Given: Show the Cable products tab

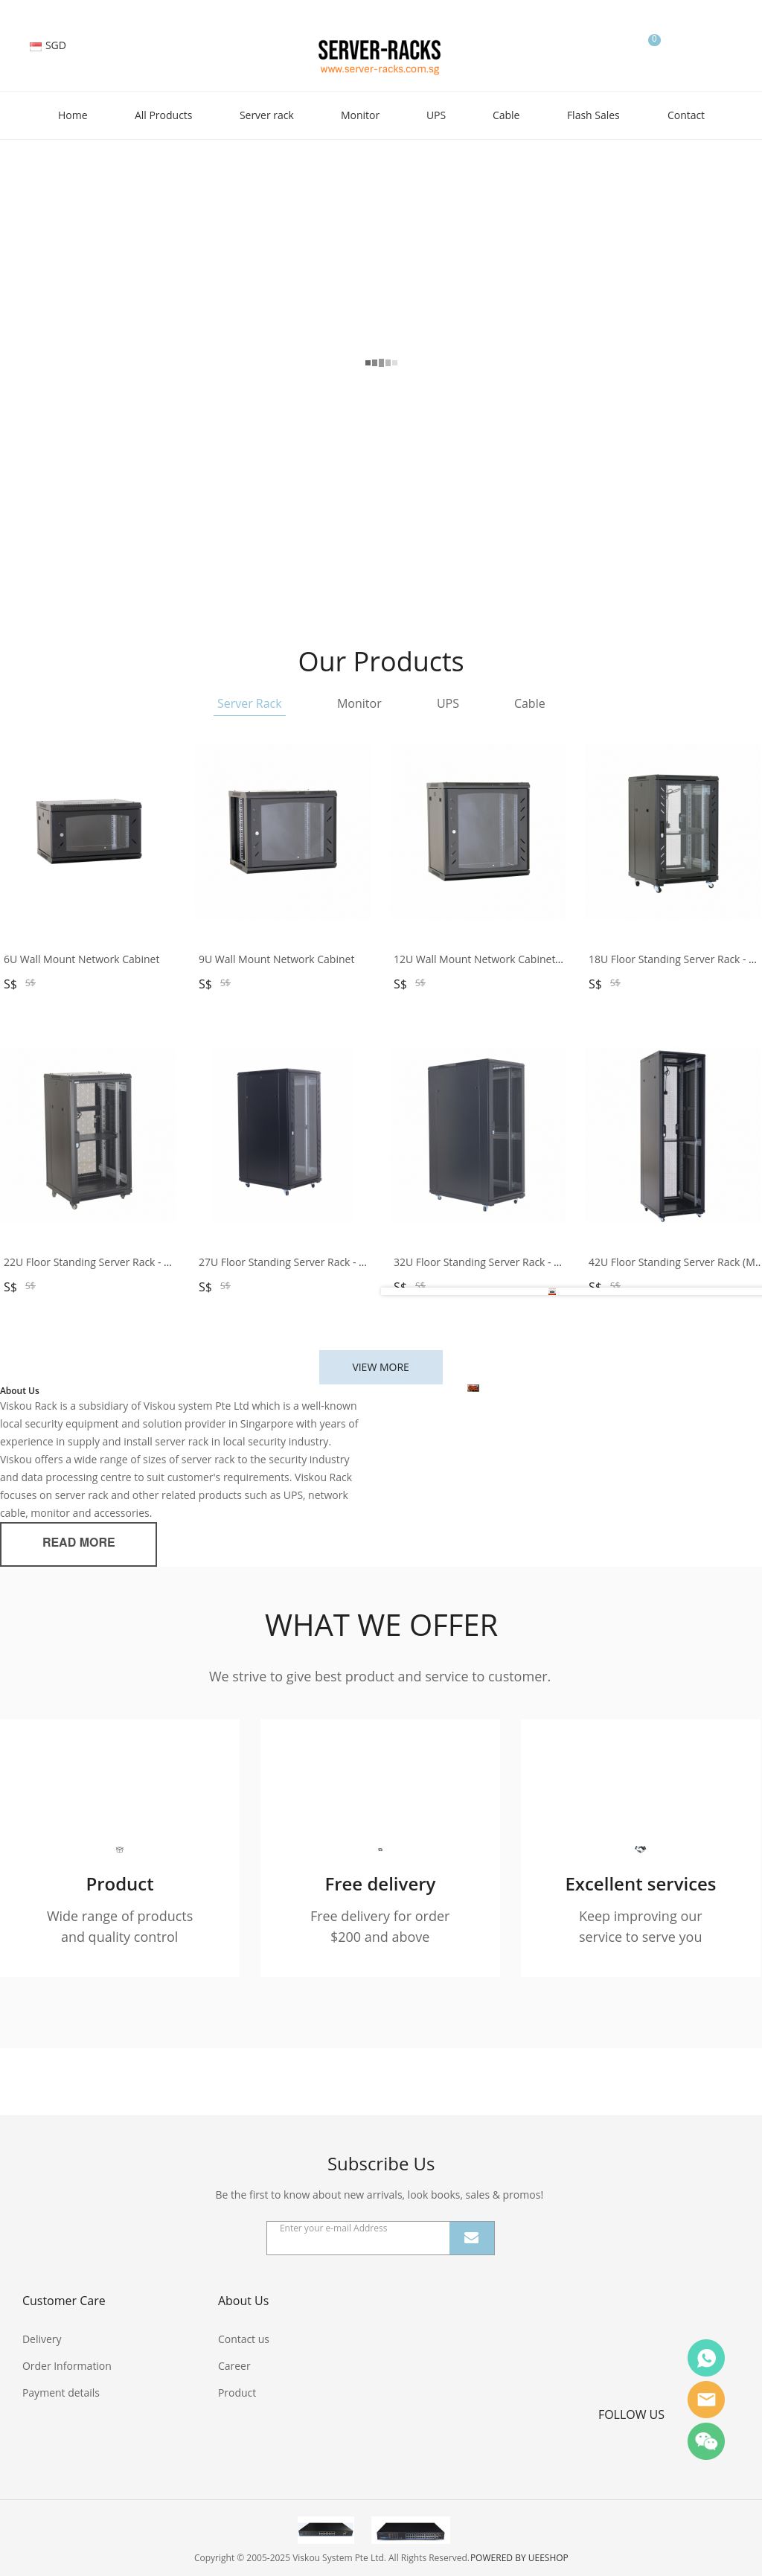Looking at the screenshot, I should (x=529, y=704).
